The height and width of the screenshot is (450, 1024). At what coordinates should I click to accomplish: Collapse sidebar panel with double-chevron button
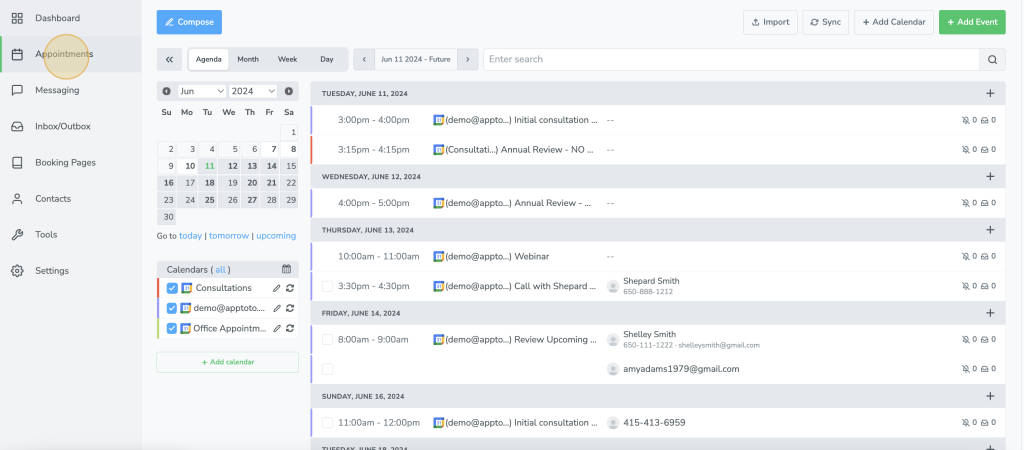[x=169, y=59]
